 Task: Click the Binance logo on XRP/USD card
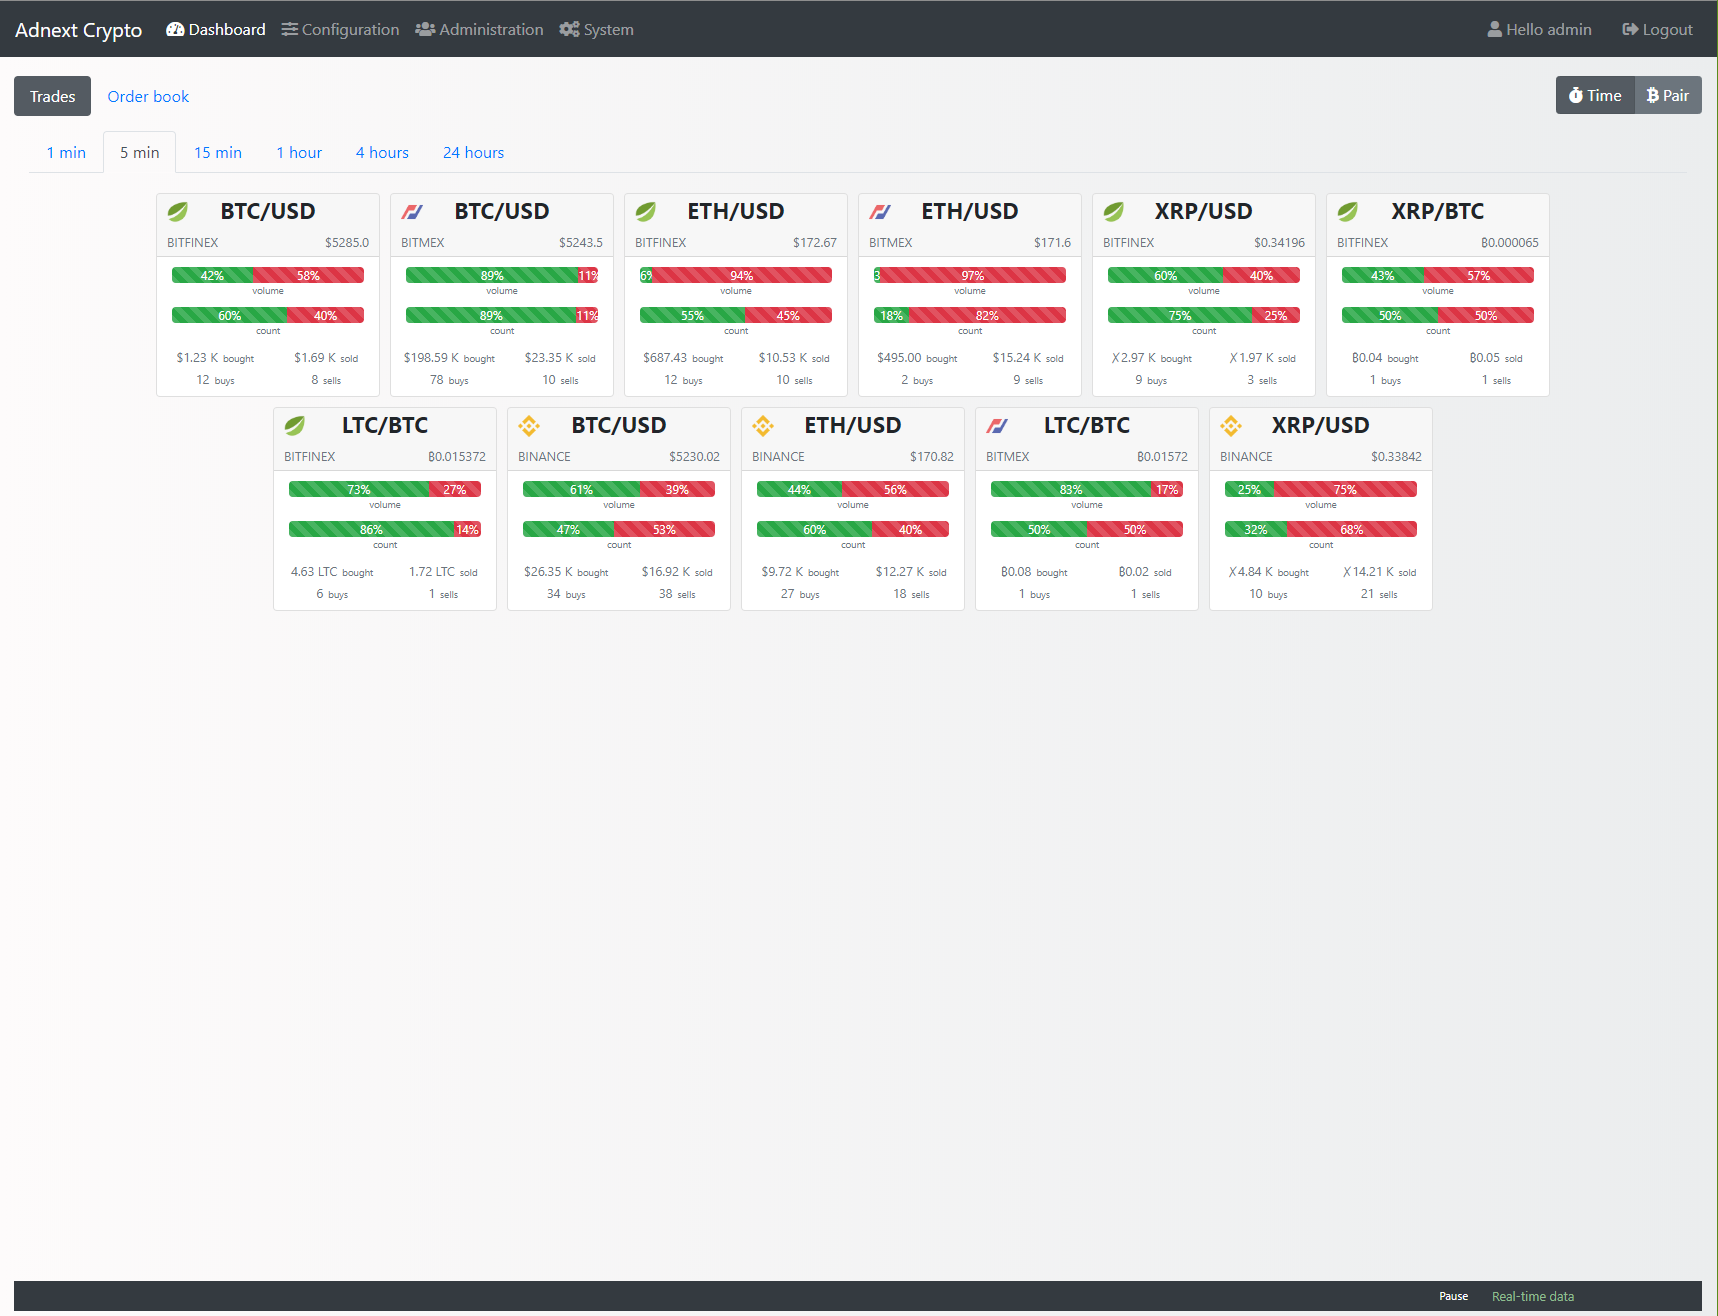pos(1231,426)
